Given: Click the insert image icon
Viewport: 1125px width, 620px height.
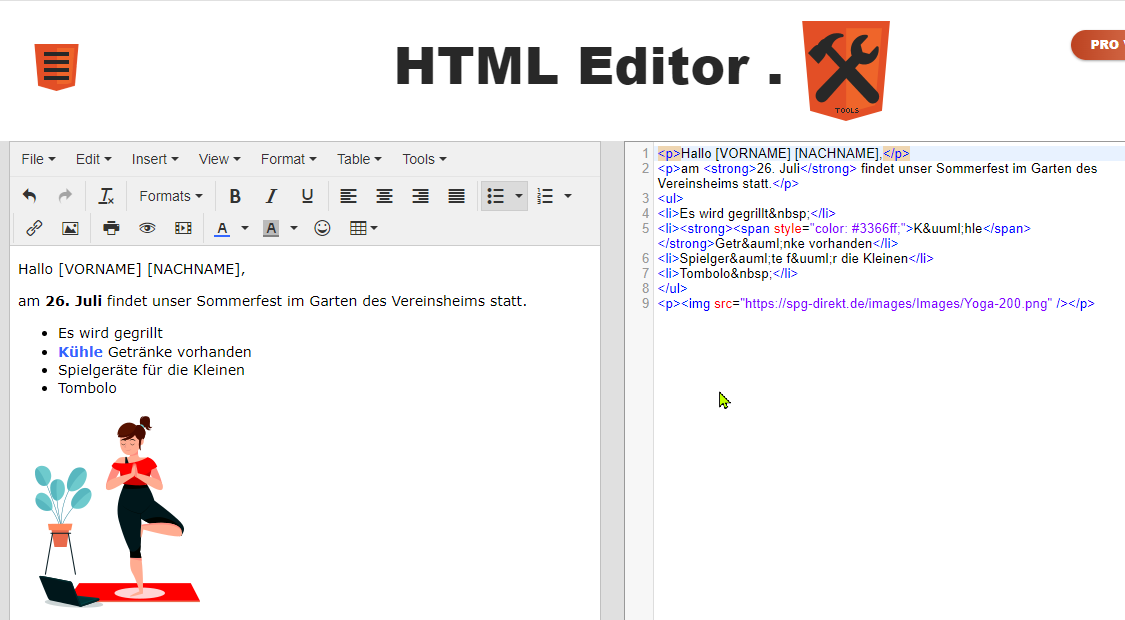Looking at the screenshot, I should (x=70, y=228).
